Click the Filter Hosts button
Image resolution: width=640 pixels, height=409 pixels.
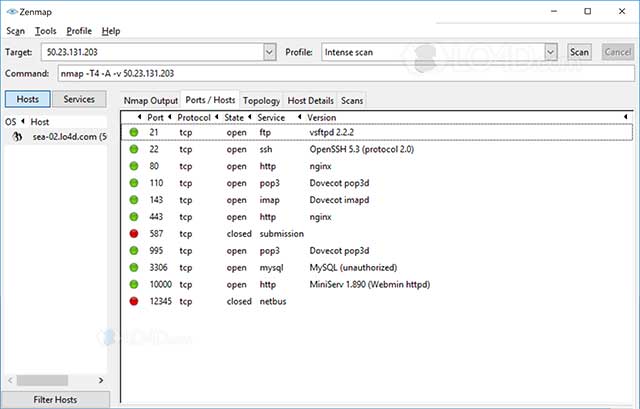click(x=57, y=399)
